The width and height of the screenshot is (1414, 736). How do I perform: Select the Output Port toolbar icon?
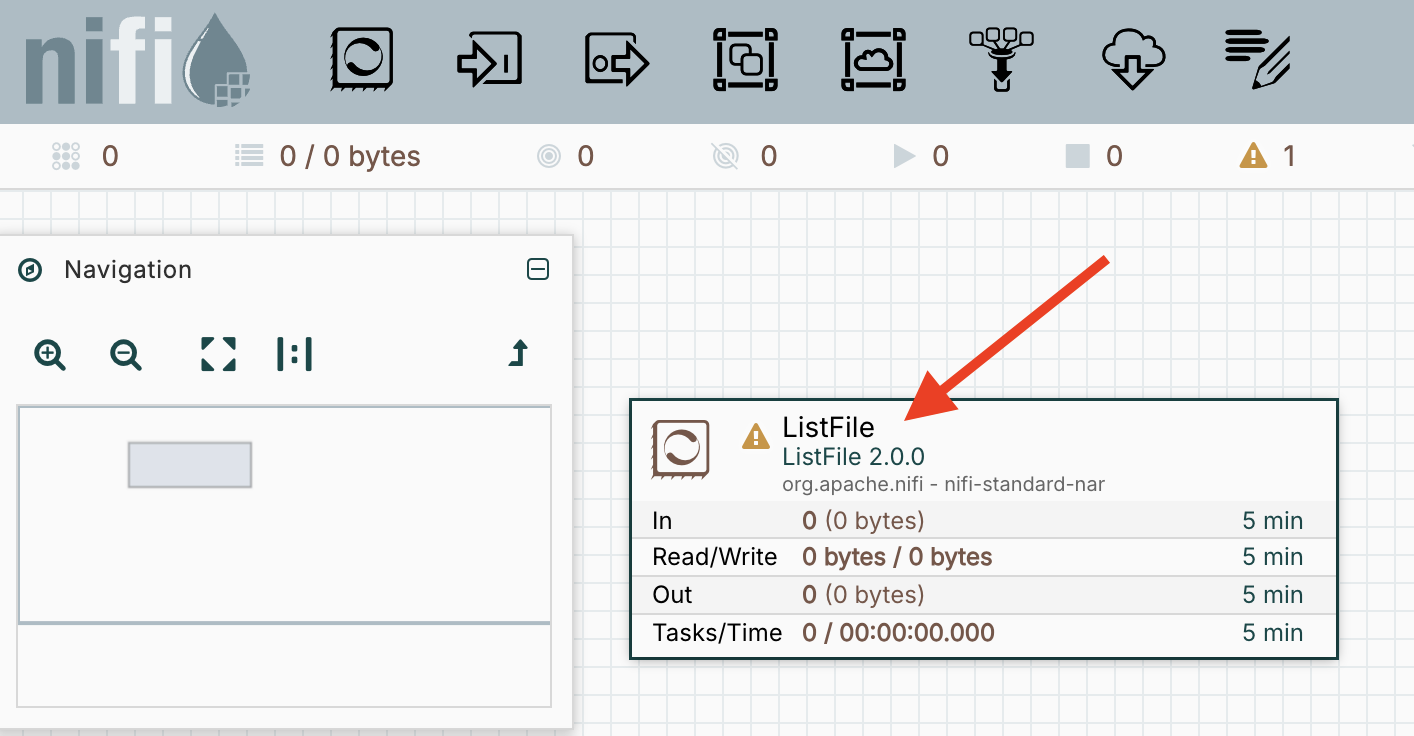pos(617,62)
